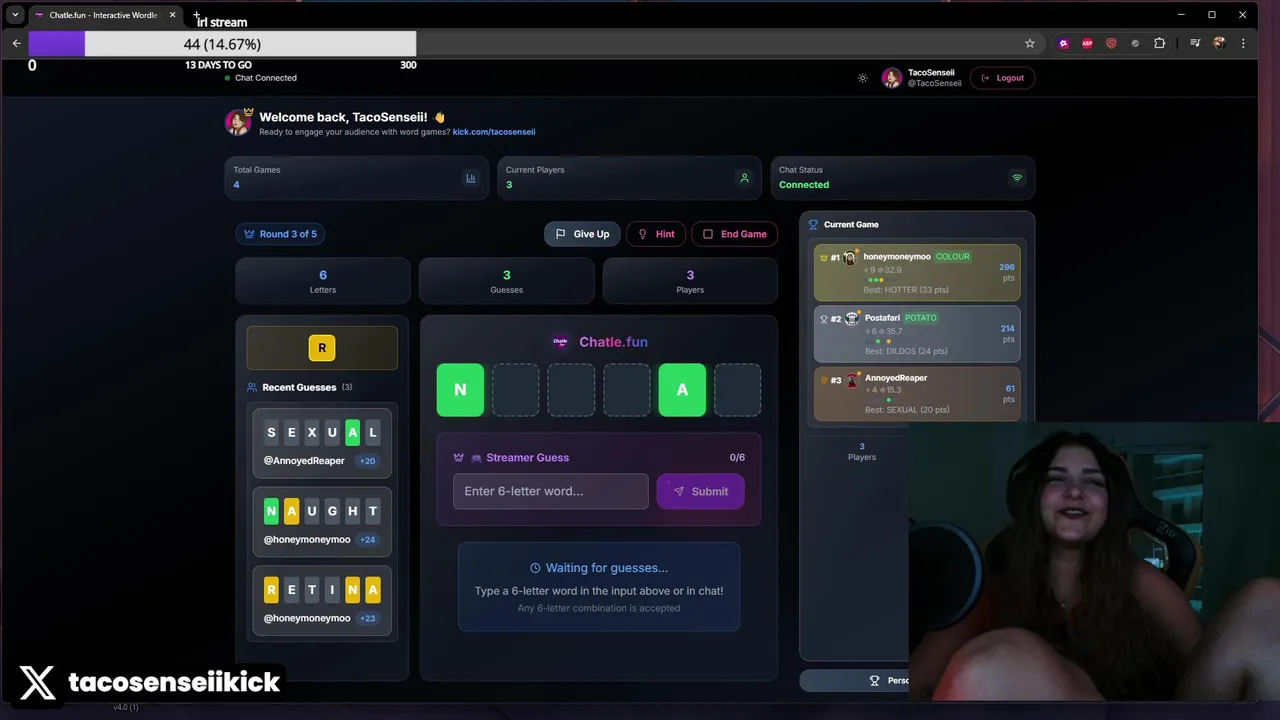Select the SEXUAL guess by AnnoyedReaper
Viewport: 1280px width, 720px height.
click(322, 444)
